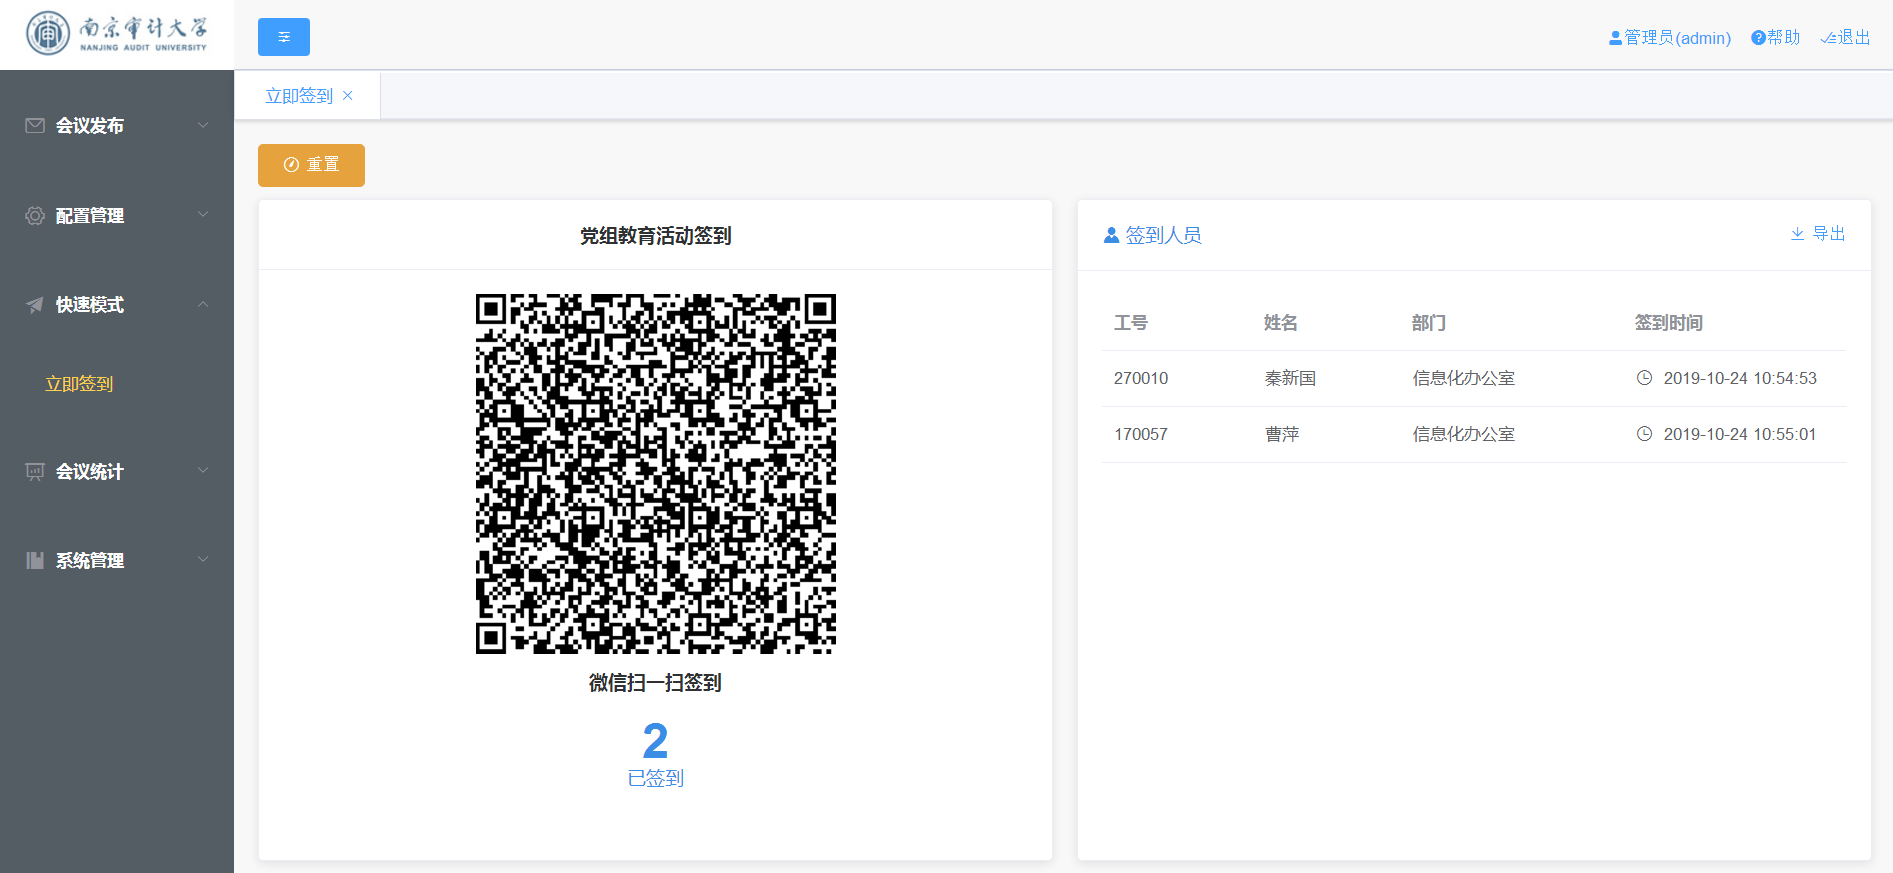Select employee number 270010
Viewport: 1893px width, 873px height.
(x=1141, y=378)
